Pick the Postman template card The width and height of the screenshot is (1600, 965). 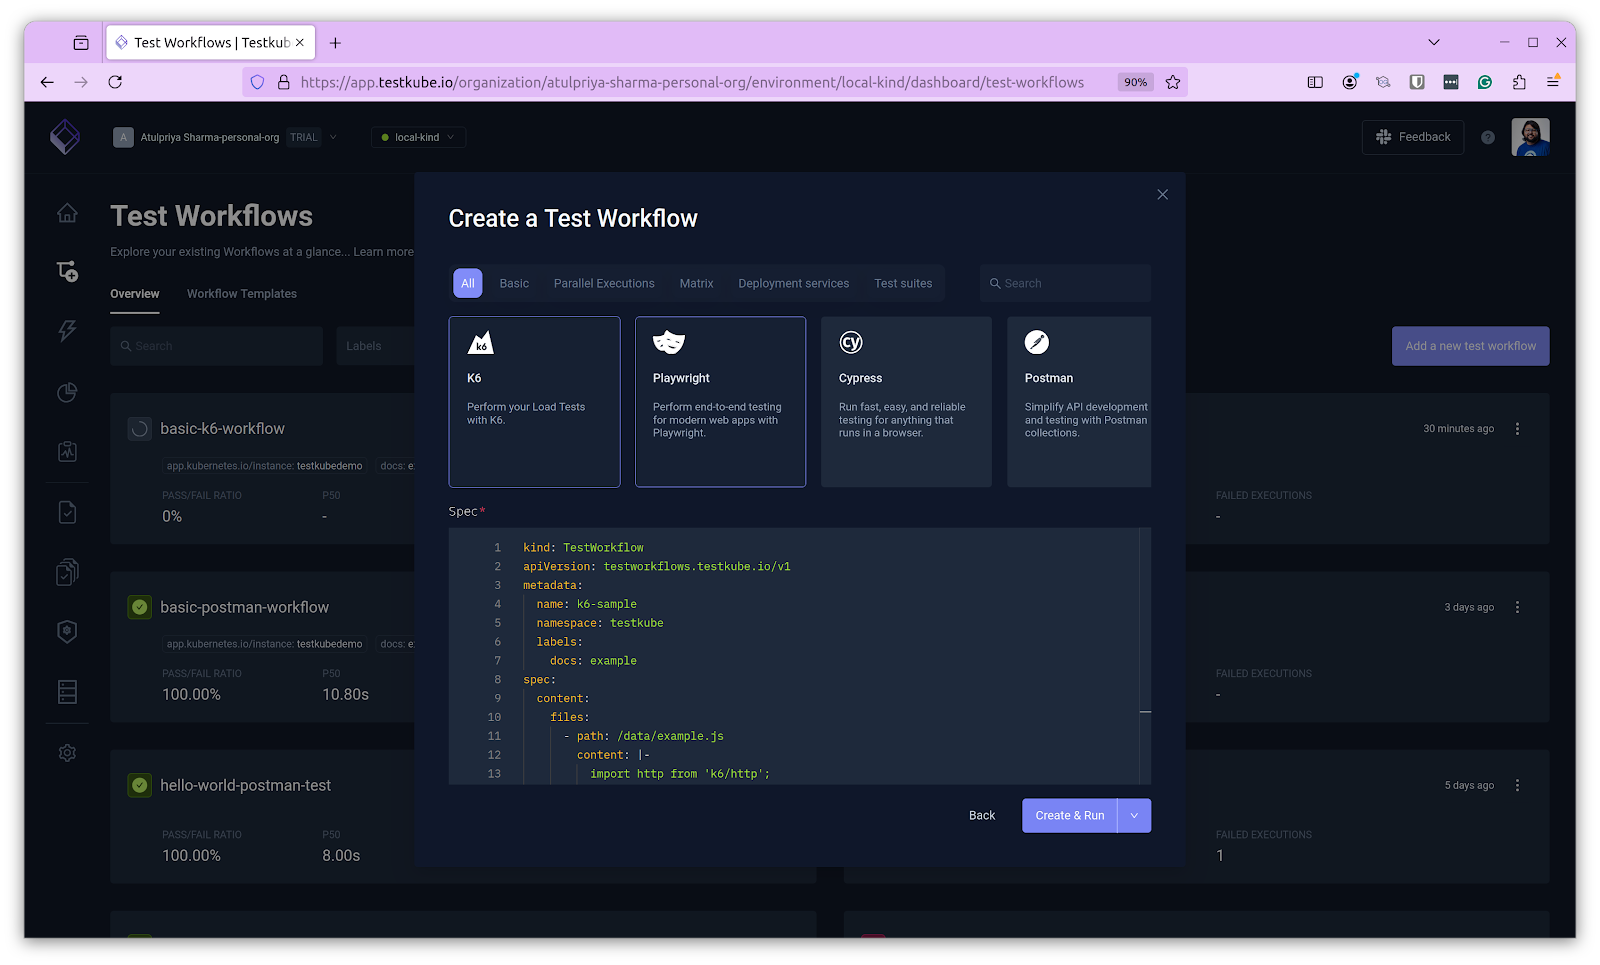1079,402
